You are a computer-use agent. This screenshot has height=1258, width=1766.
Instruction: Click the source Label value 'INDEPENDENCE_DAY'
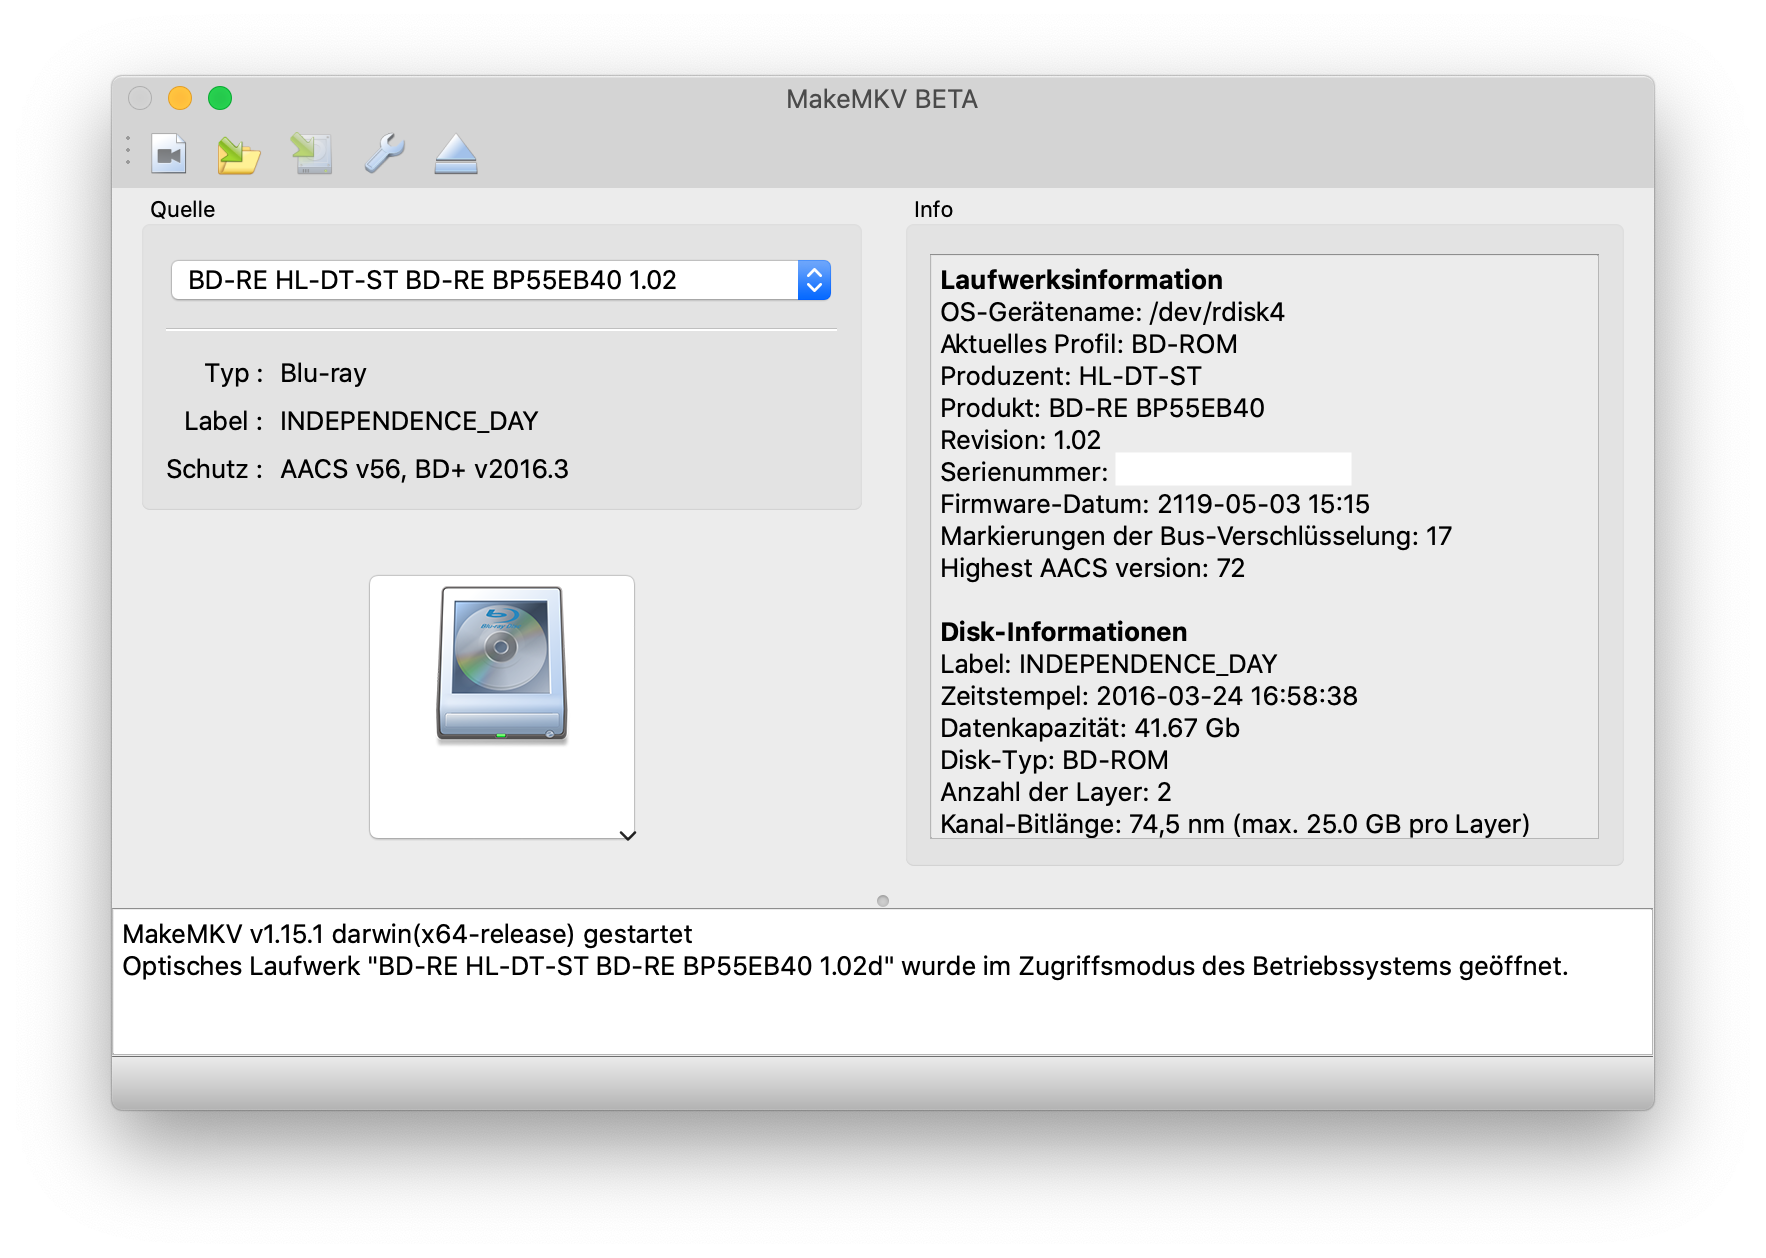(409, 421)
